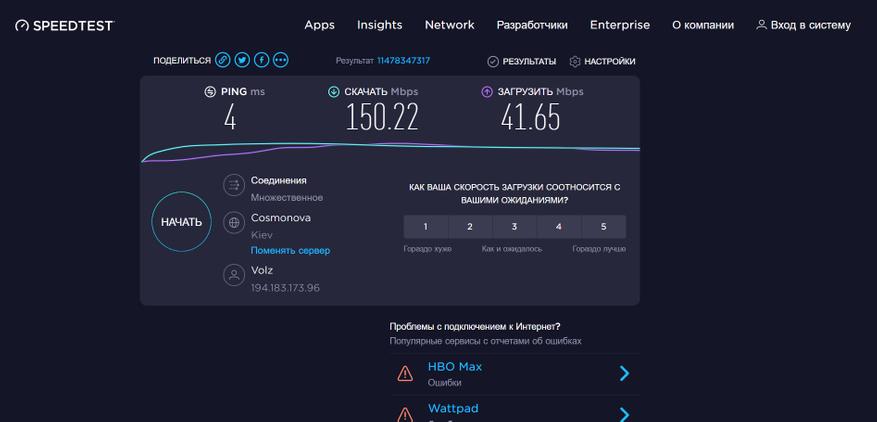Rate speed as 2

(470, 227)
